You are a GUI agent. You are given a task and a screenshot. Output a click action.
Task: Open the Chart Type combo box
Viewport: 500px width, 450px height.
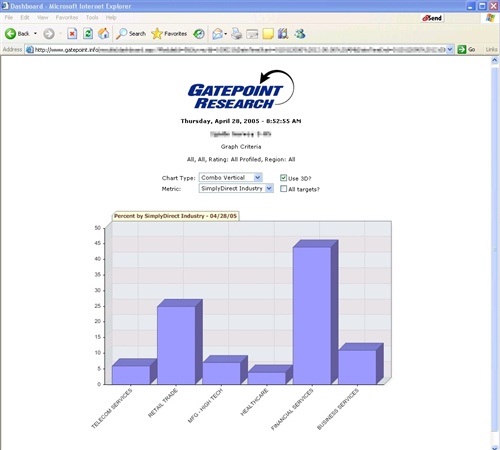[x=231, y=177]
